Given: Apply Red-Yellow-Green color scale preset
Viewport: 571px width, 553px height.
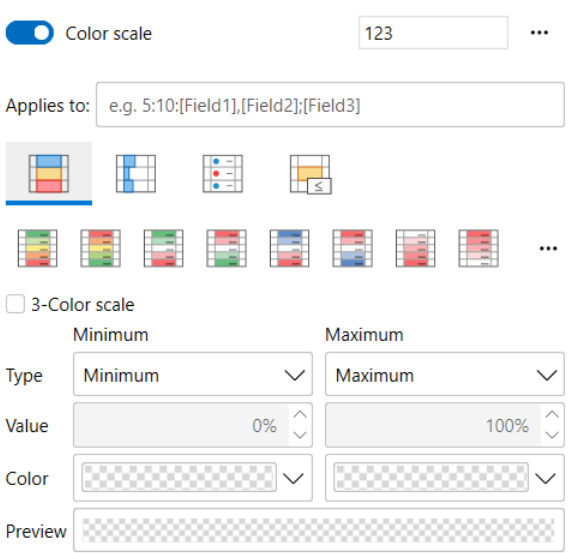Looking at the screenshot, I should click(101, 248).
